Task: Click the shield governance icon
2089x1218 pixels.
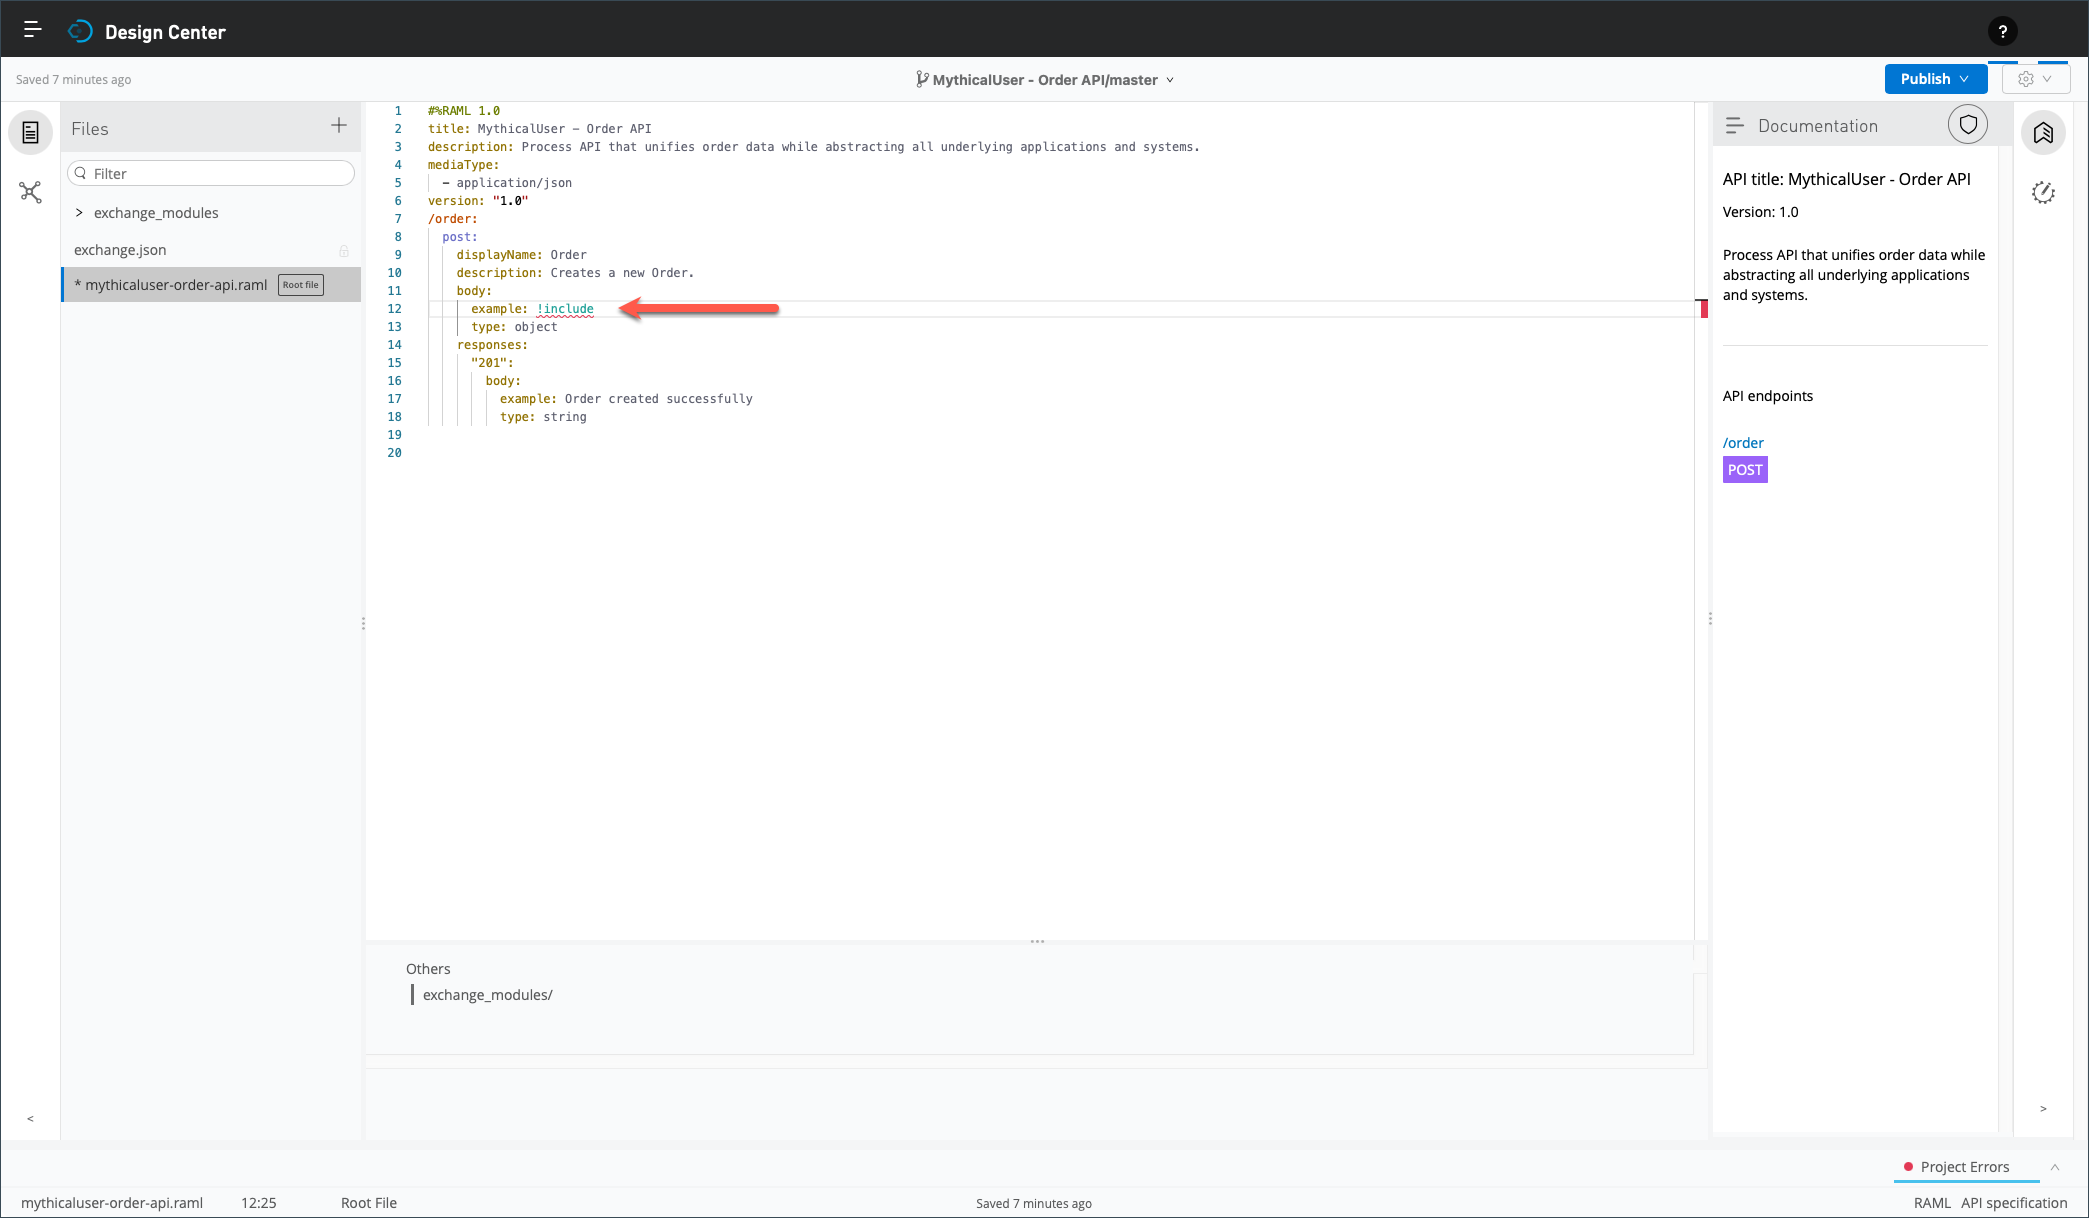Action: (x=1968, y=125)
